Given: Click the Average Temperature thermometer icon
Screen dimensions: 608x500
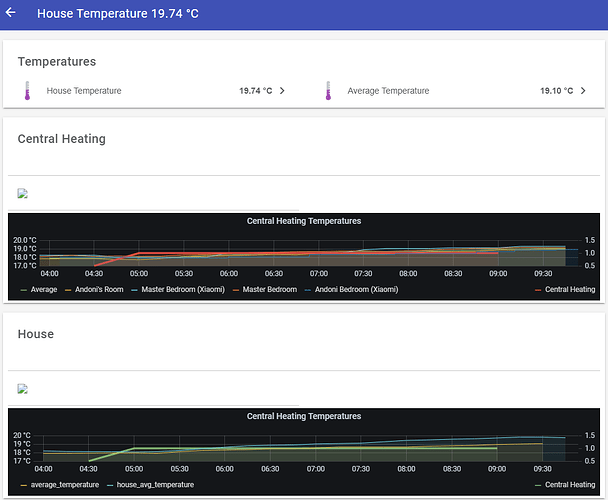Looking at the screenshot, I should tap(327, 91).
